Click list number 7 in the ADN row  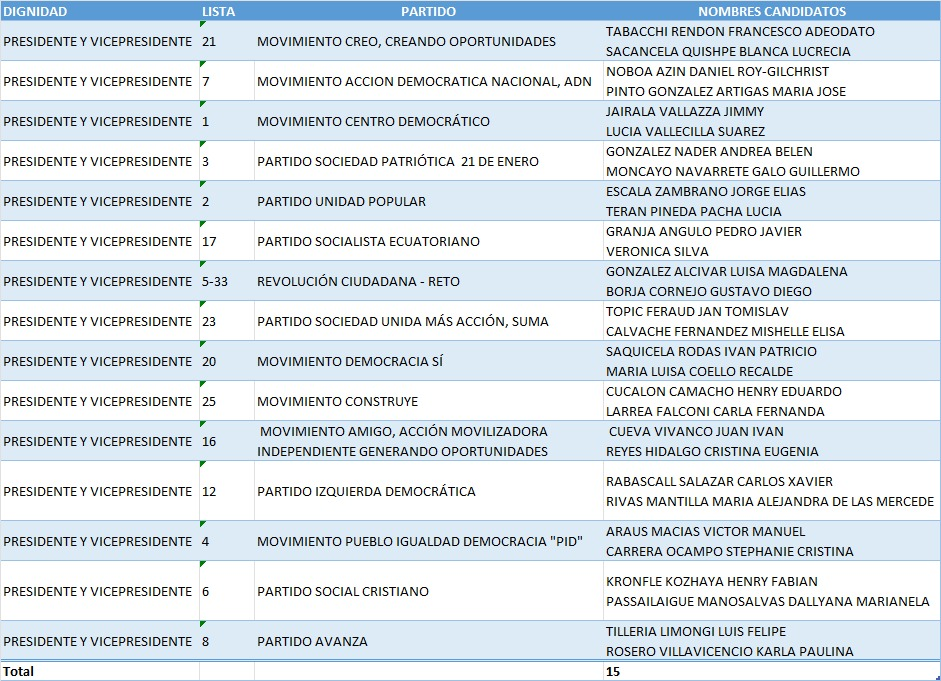point(206,82)
